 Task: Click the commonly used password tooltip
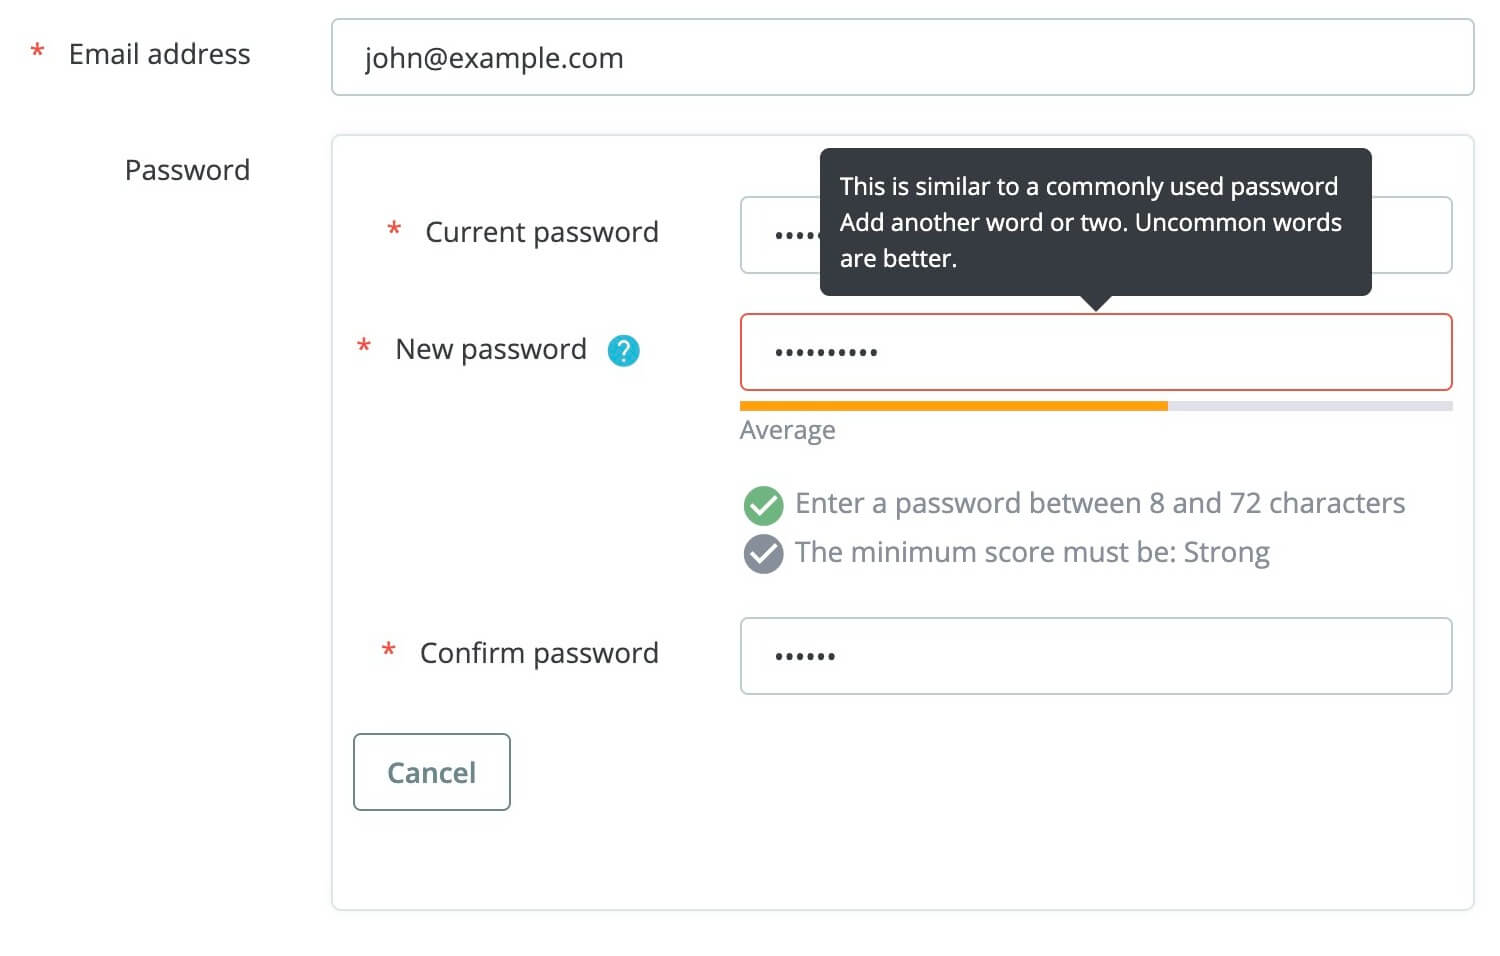click(1095, 222)
